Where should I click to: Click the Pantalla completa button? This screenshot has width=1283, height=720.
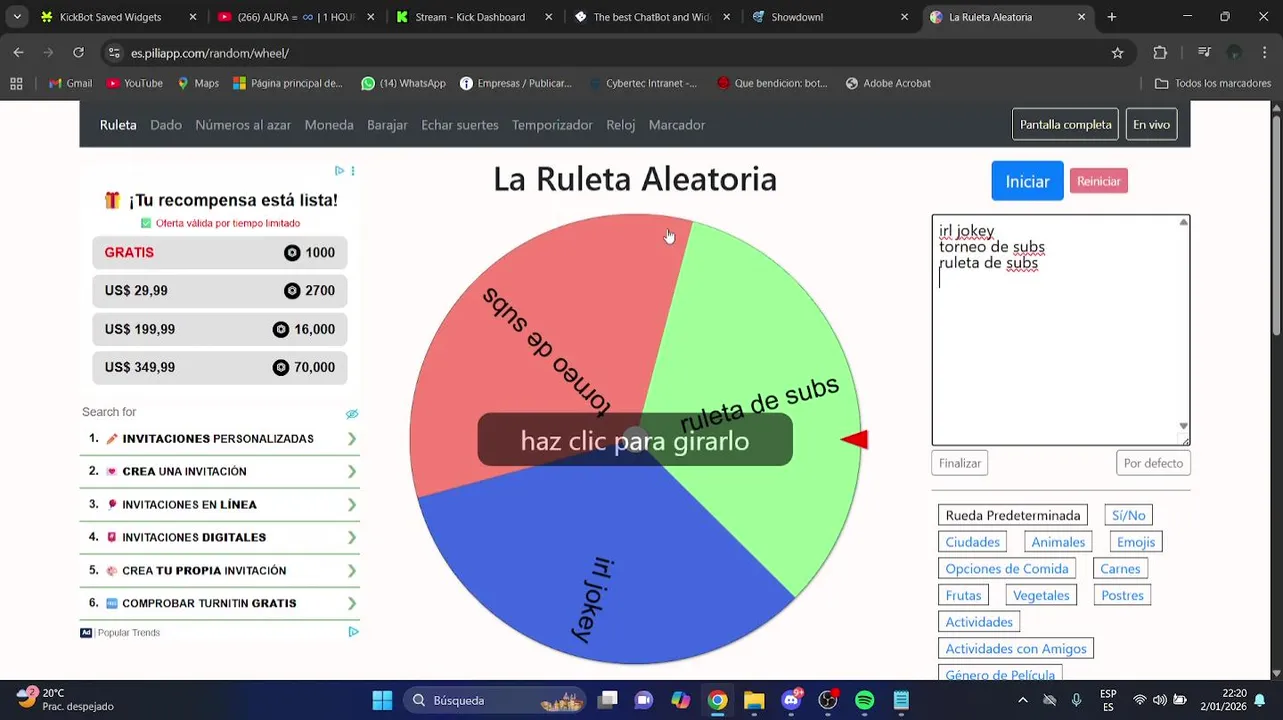point(1065,125)
